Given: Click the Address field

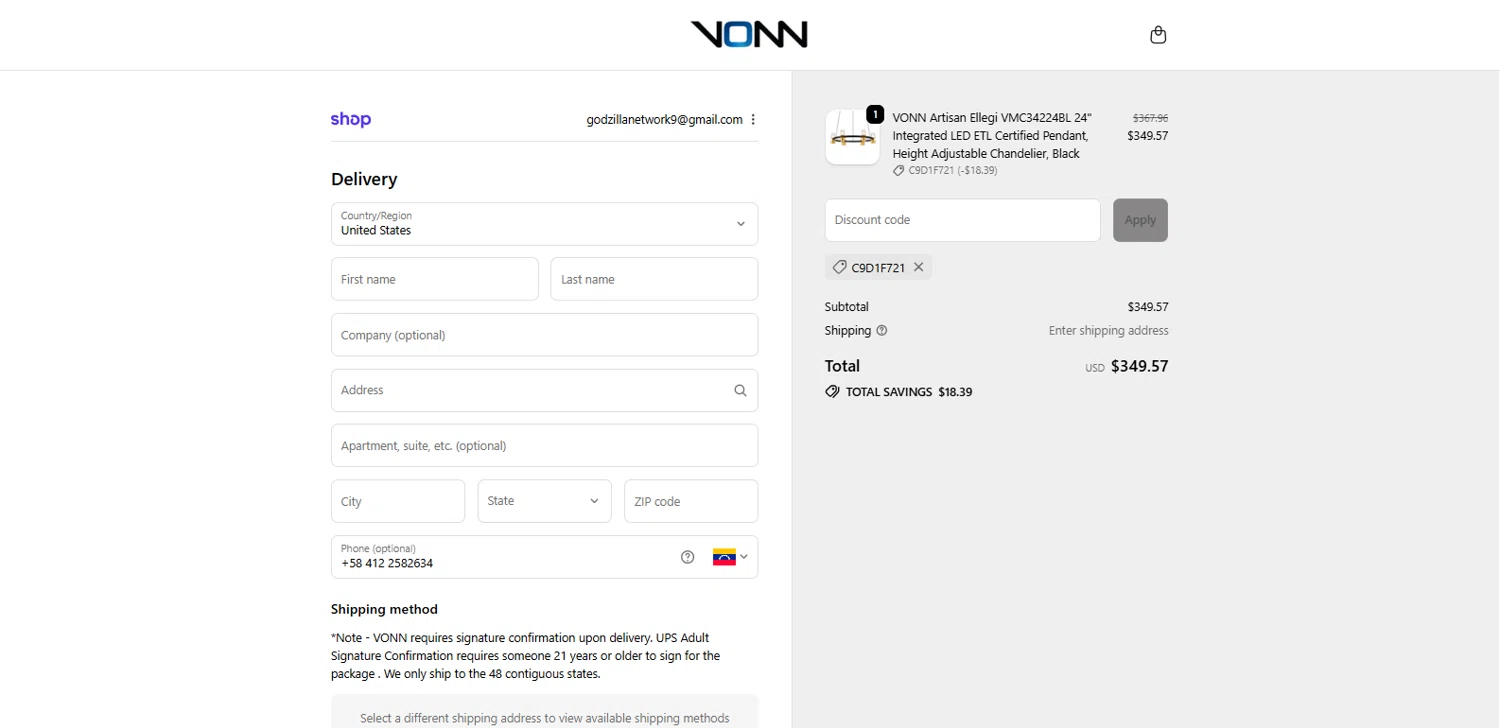Looking at the screenshot, I should [x=544, y=390].
